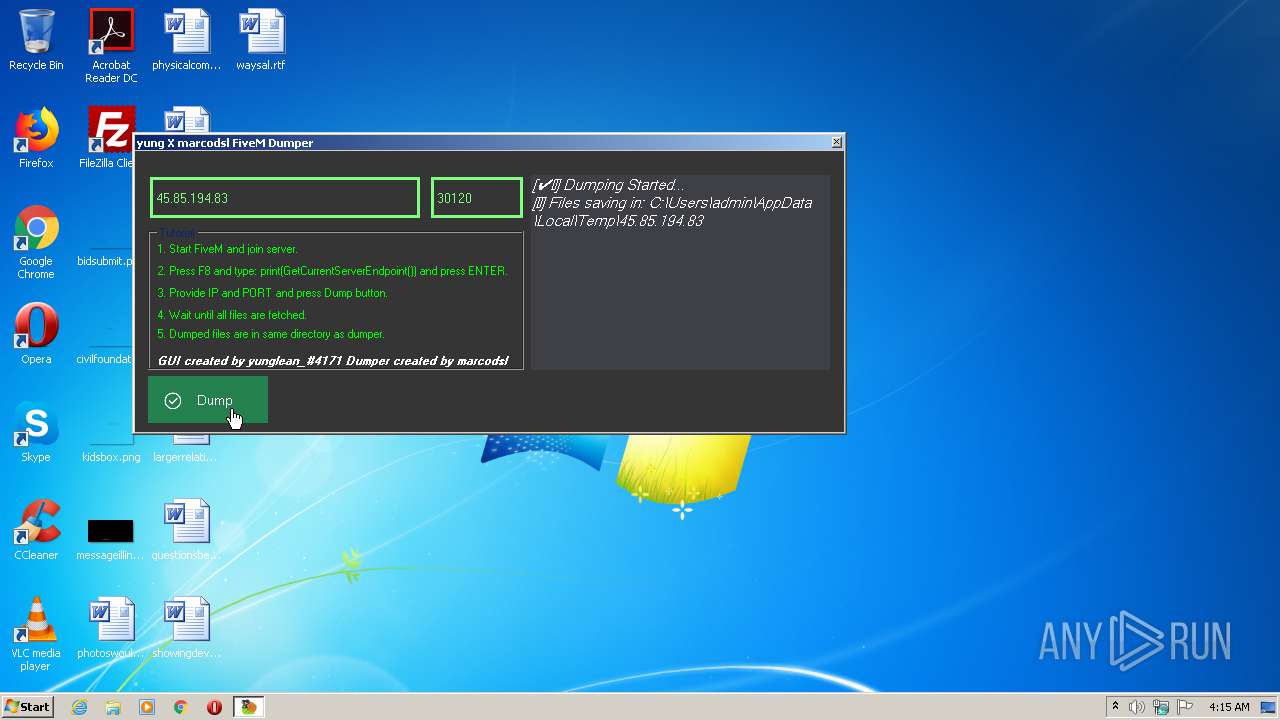The image size is (1280, 720).
Task: Select the messageillin... file icon
Action: click(x=110, y=537)
